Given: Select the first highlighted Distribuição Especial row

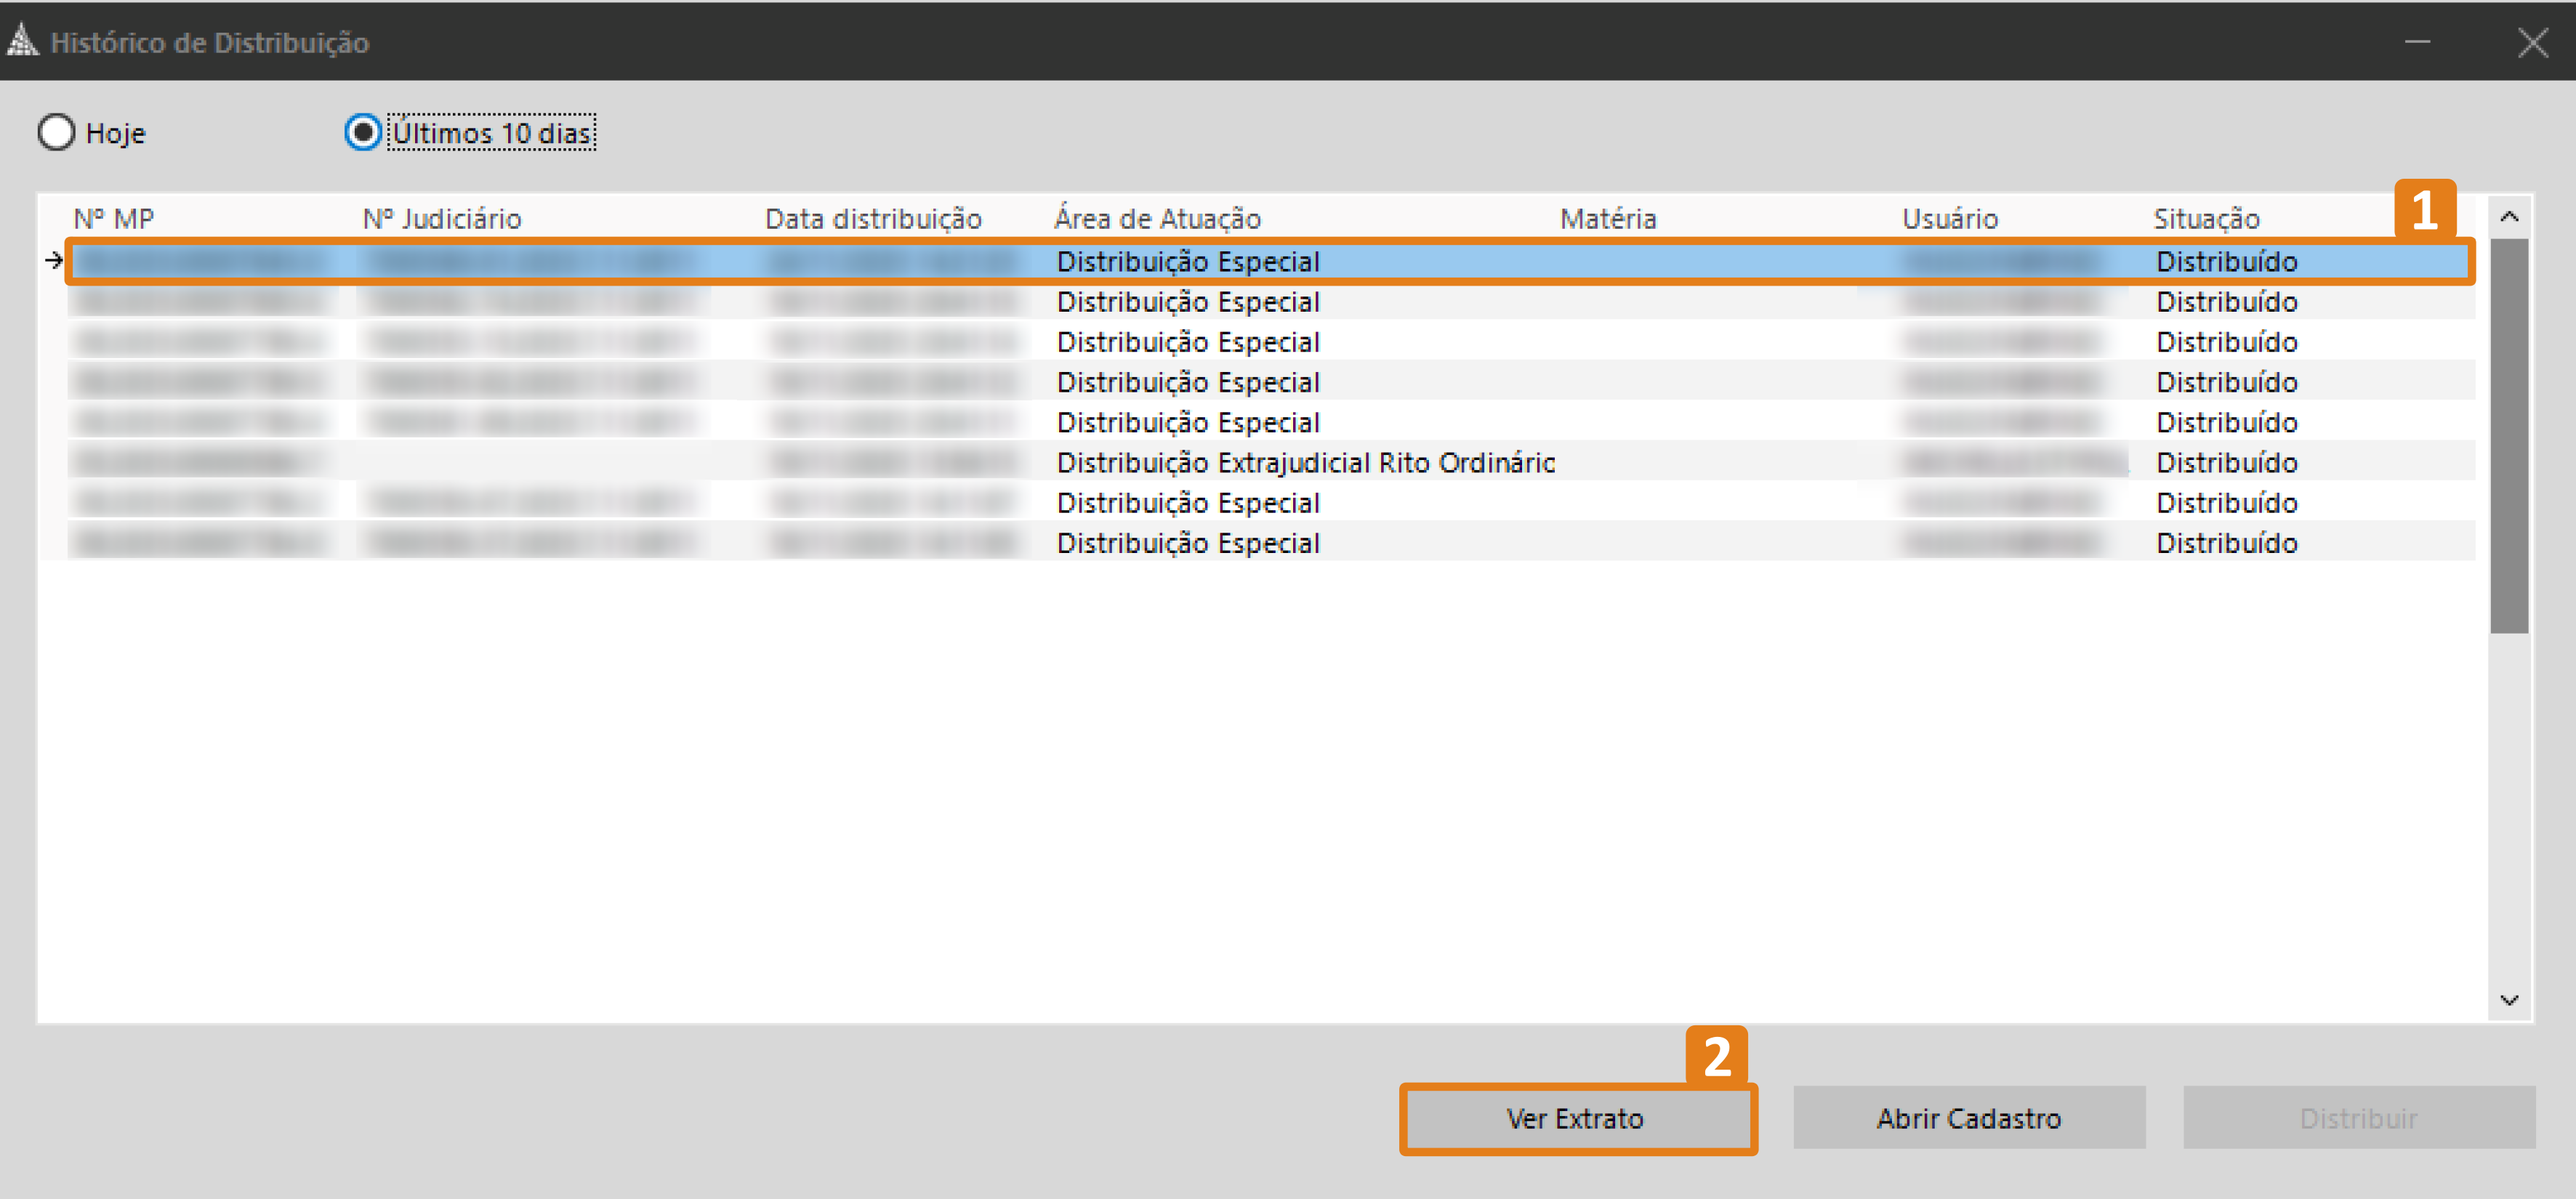Looking at the screenshot, I should pos(1188,262).
